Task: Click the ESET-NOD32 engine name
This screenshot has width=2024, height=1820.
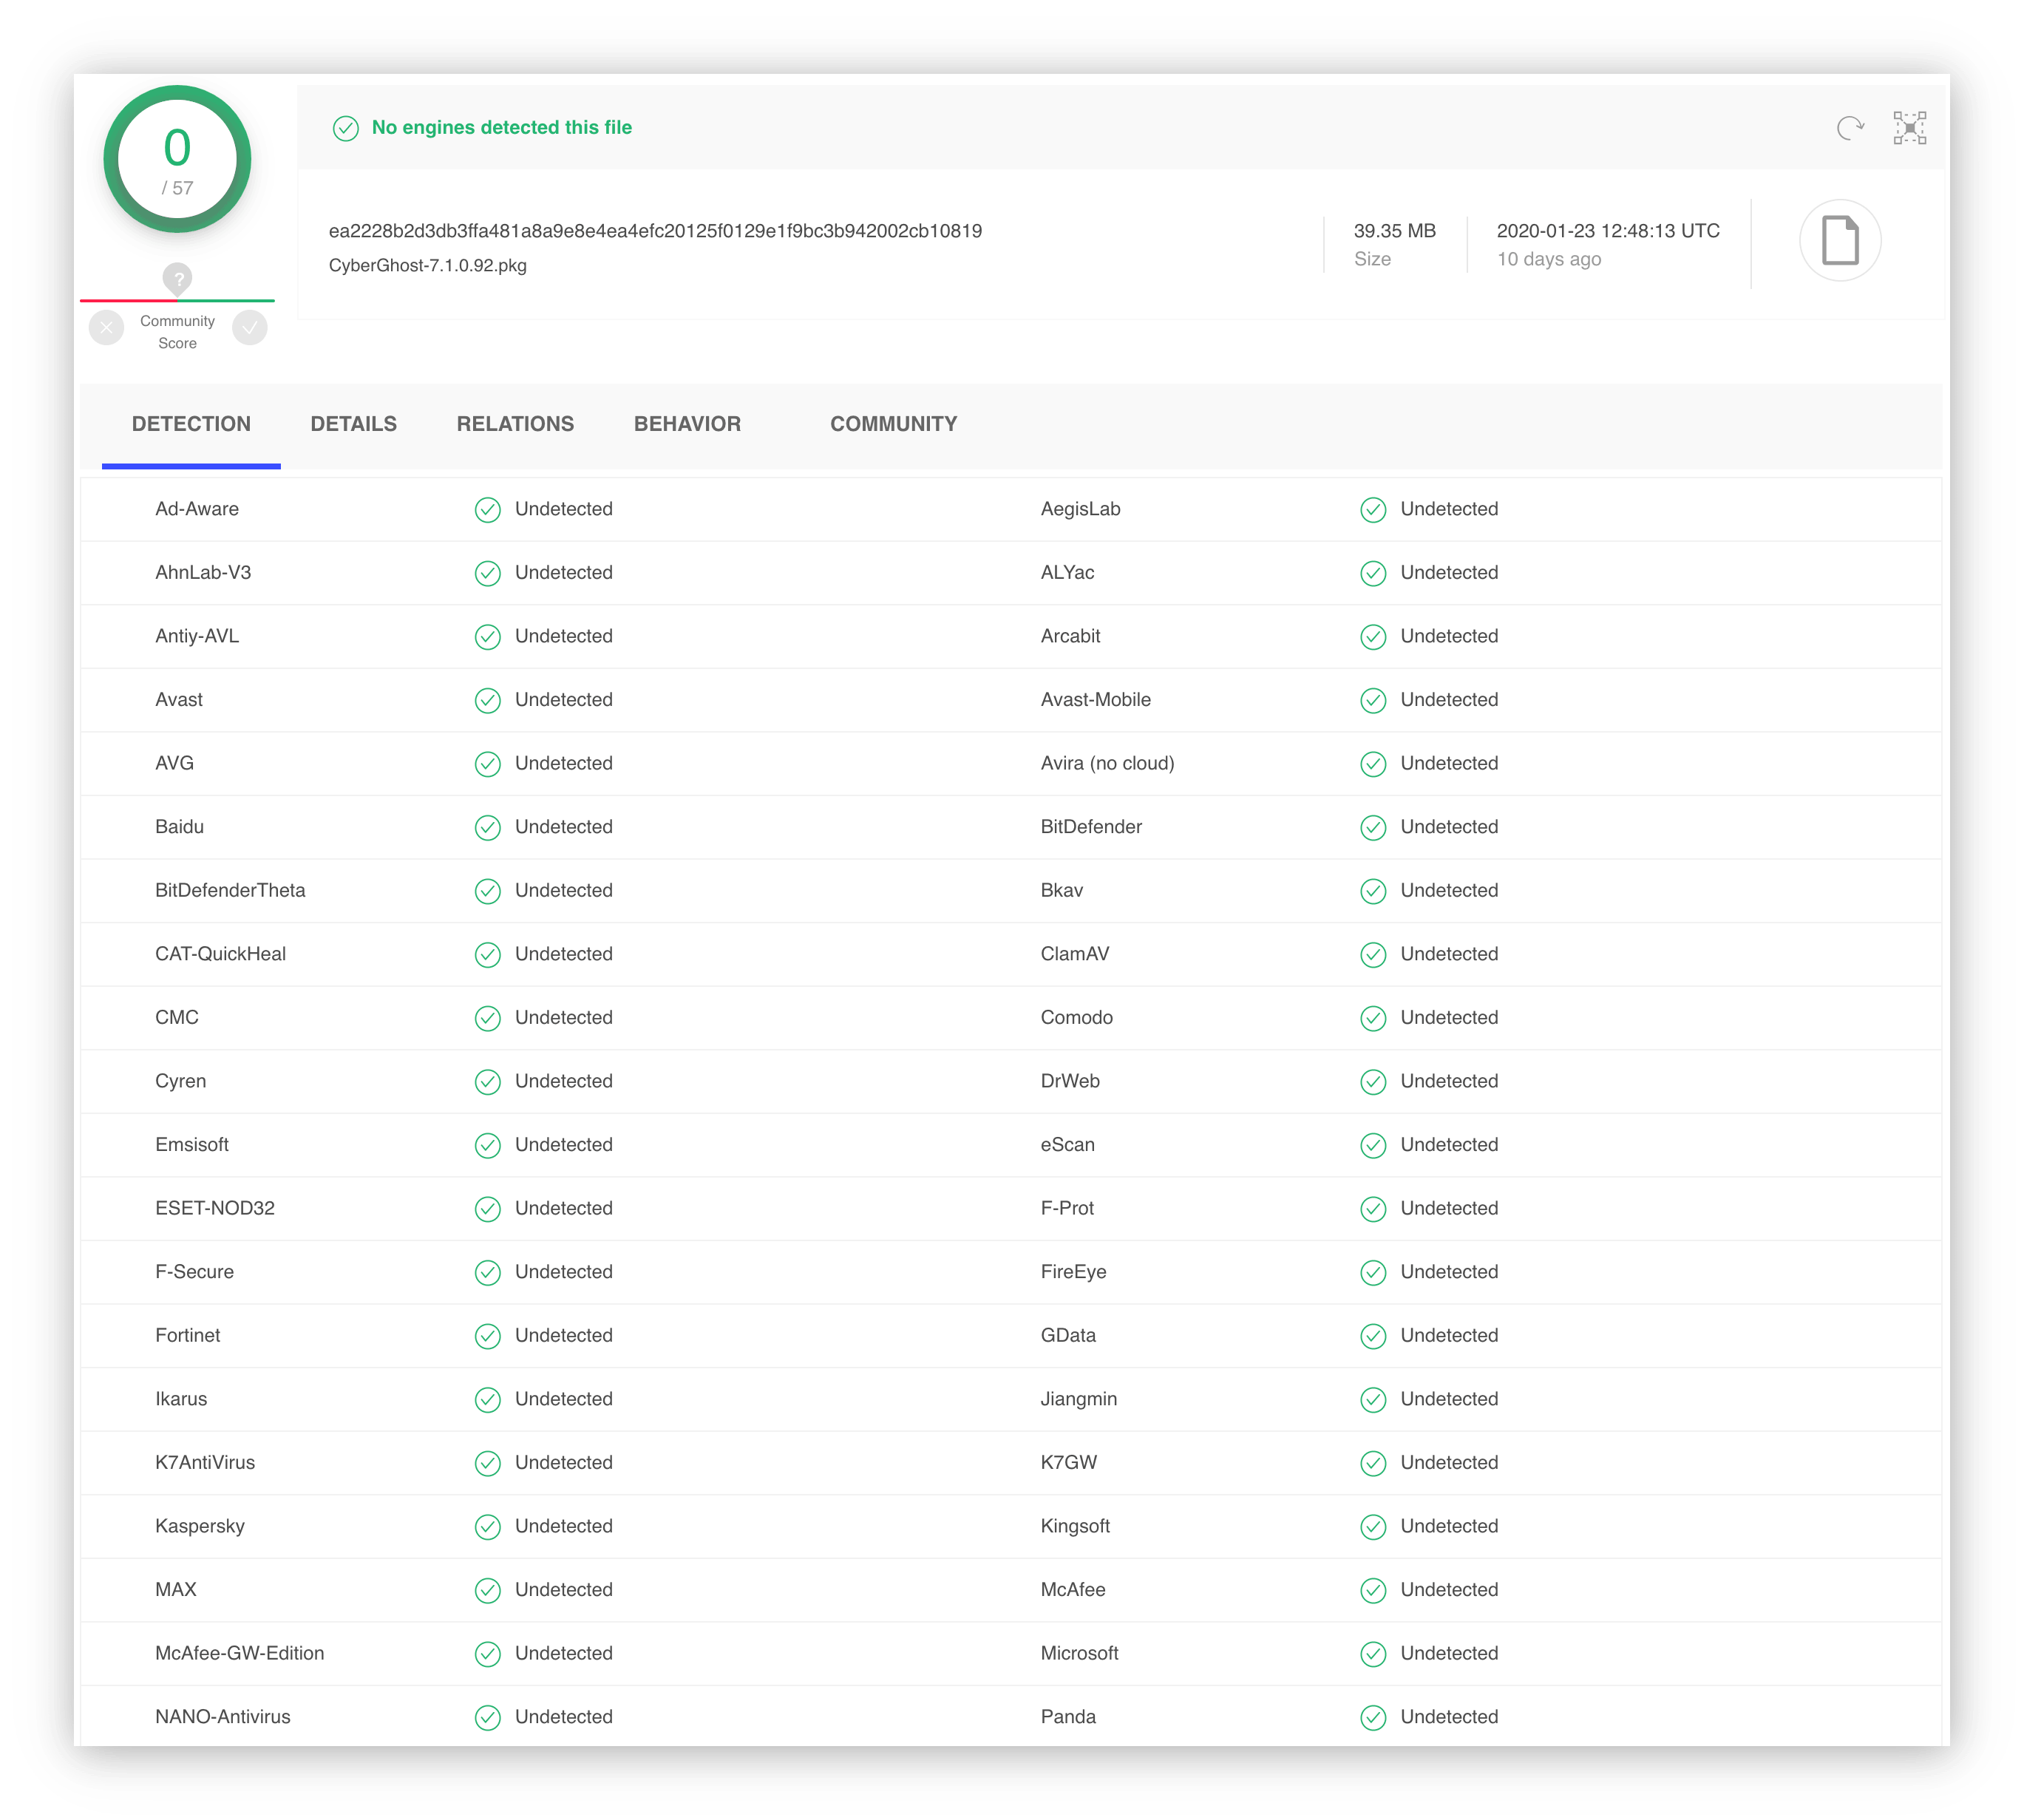Action: point(214,1209)
